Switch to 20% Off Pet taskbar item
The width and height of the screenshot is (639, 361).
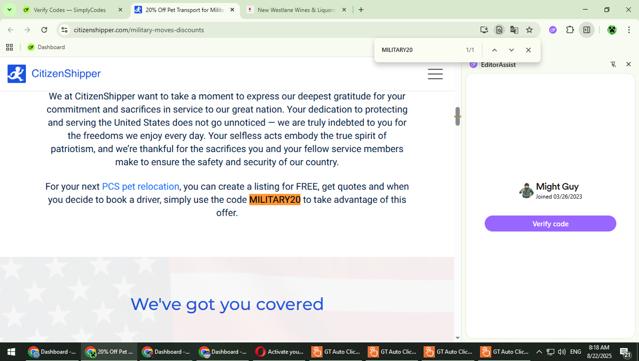coord(109,352)
